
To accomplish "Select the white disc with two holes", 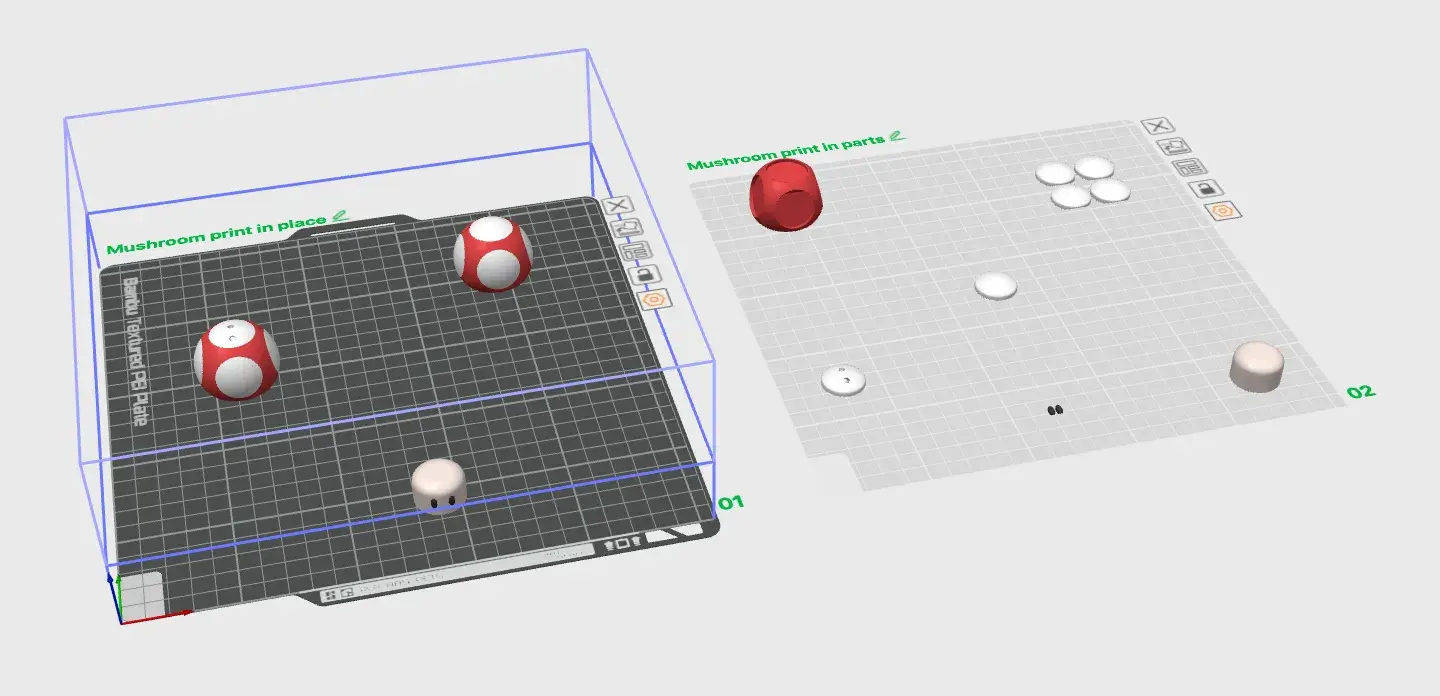I will click(x=844, y=380).
